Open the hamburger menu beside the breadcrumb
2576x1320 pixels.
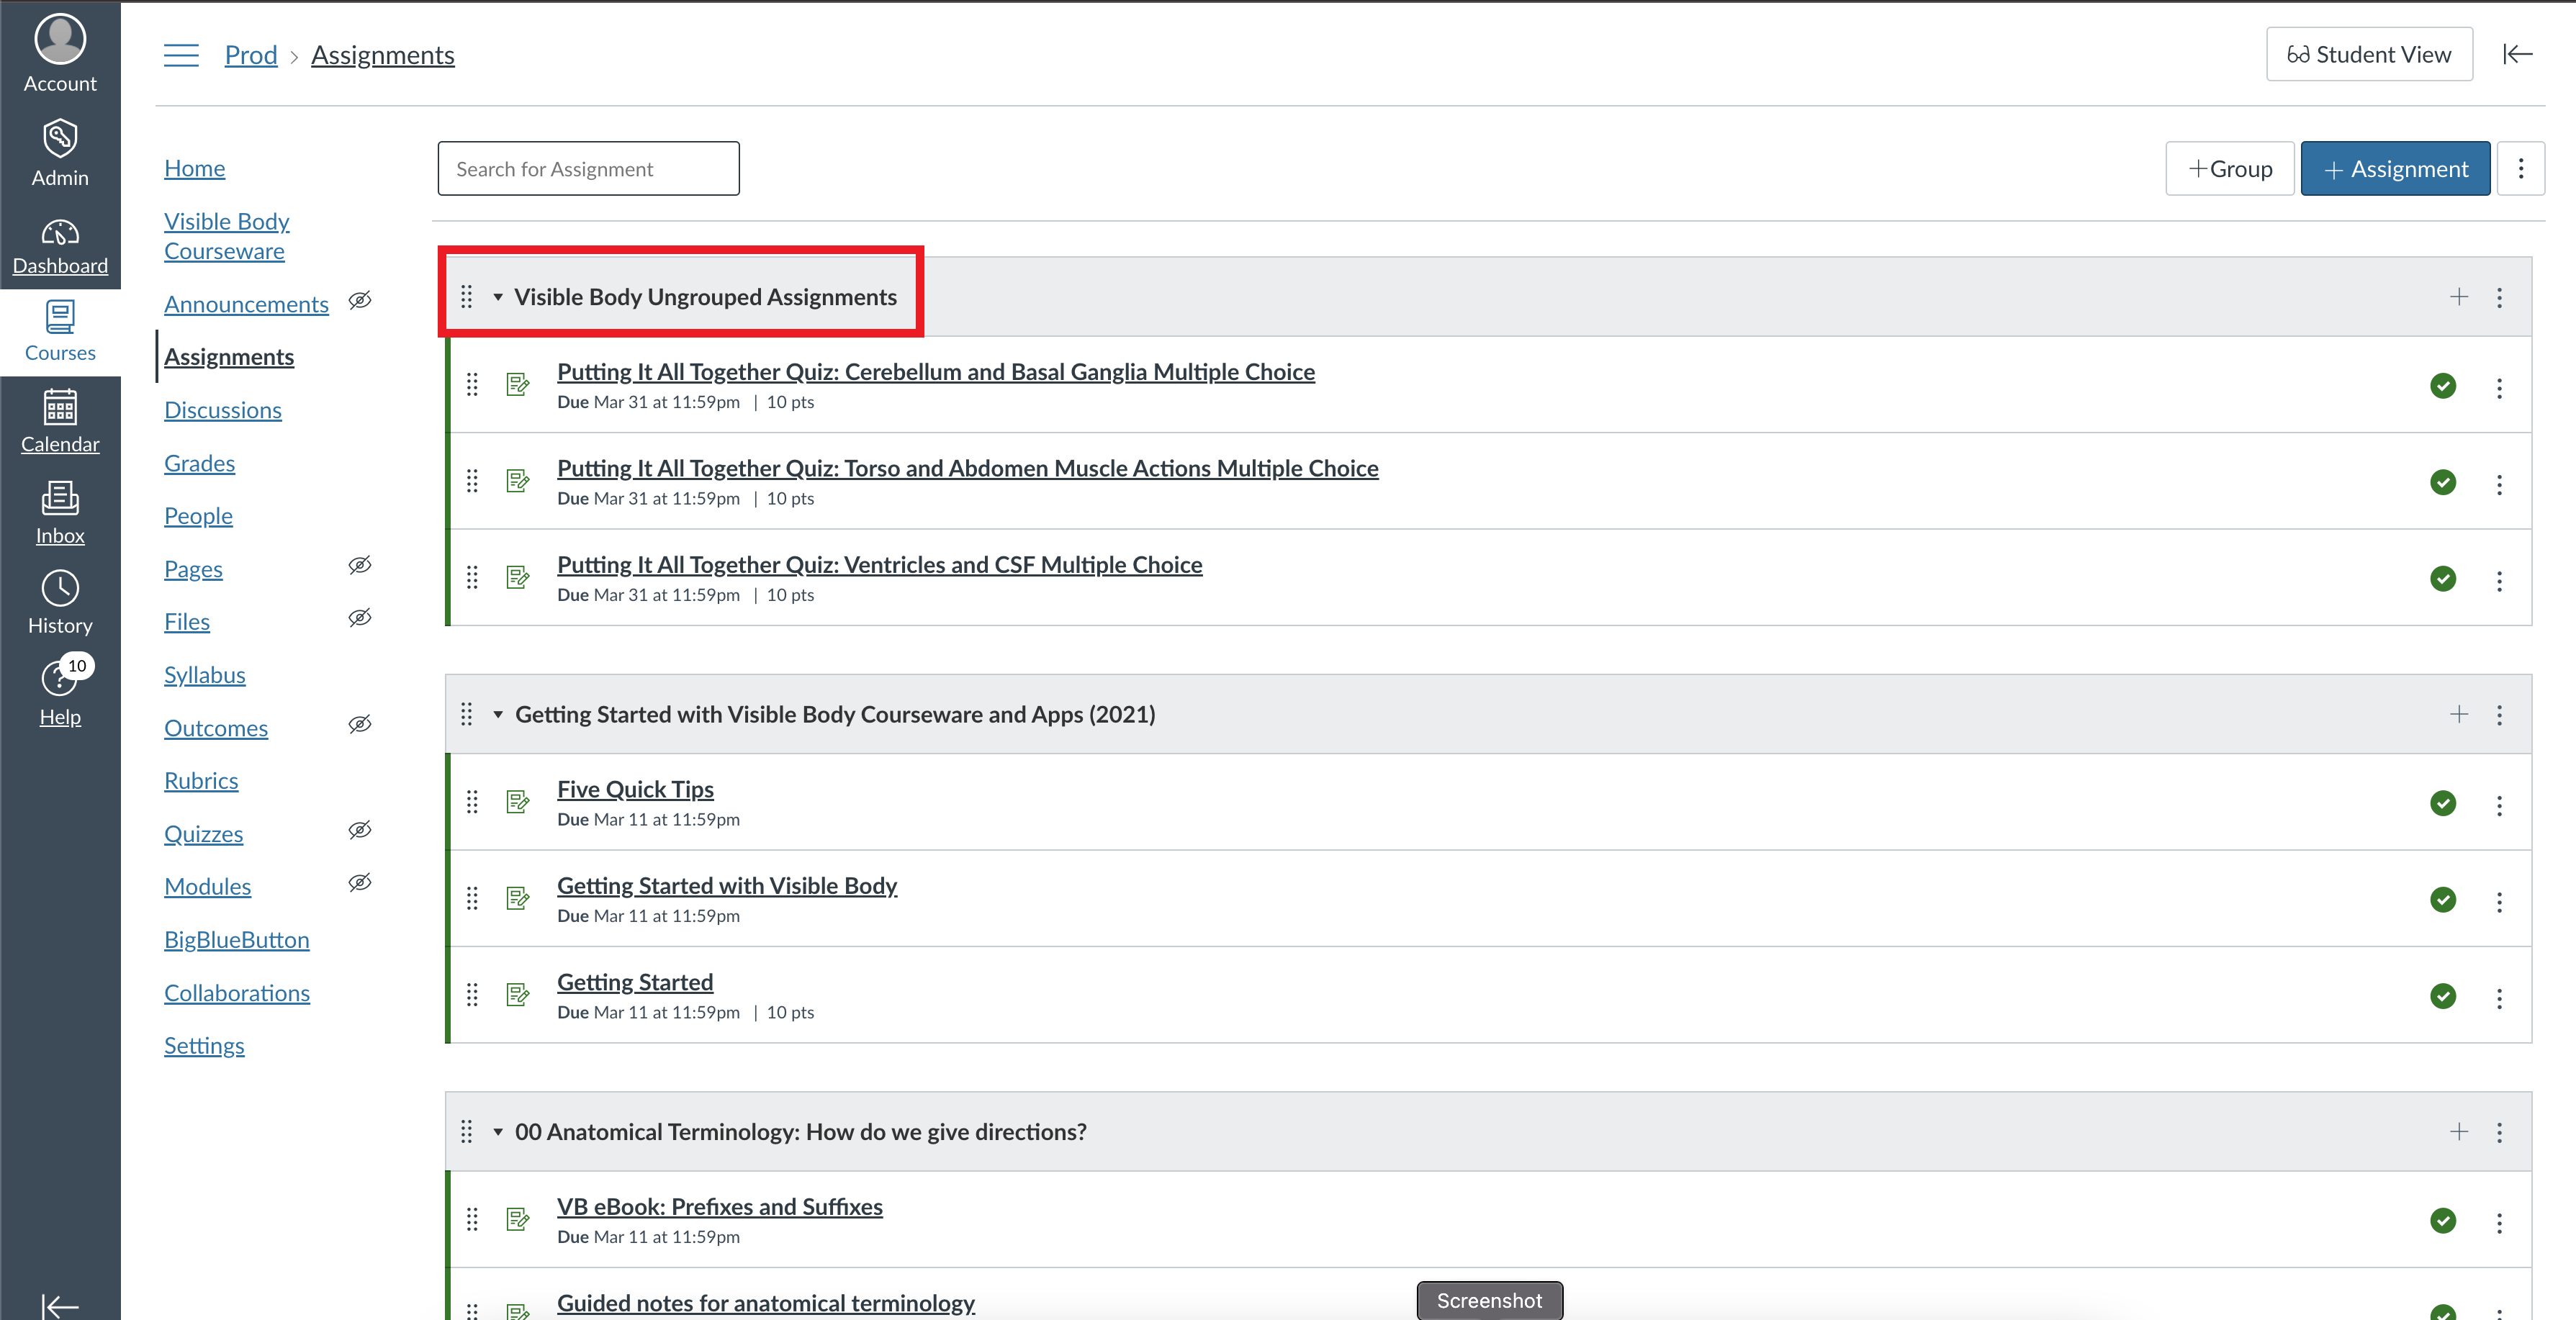[181, 55]
